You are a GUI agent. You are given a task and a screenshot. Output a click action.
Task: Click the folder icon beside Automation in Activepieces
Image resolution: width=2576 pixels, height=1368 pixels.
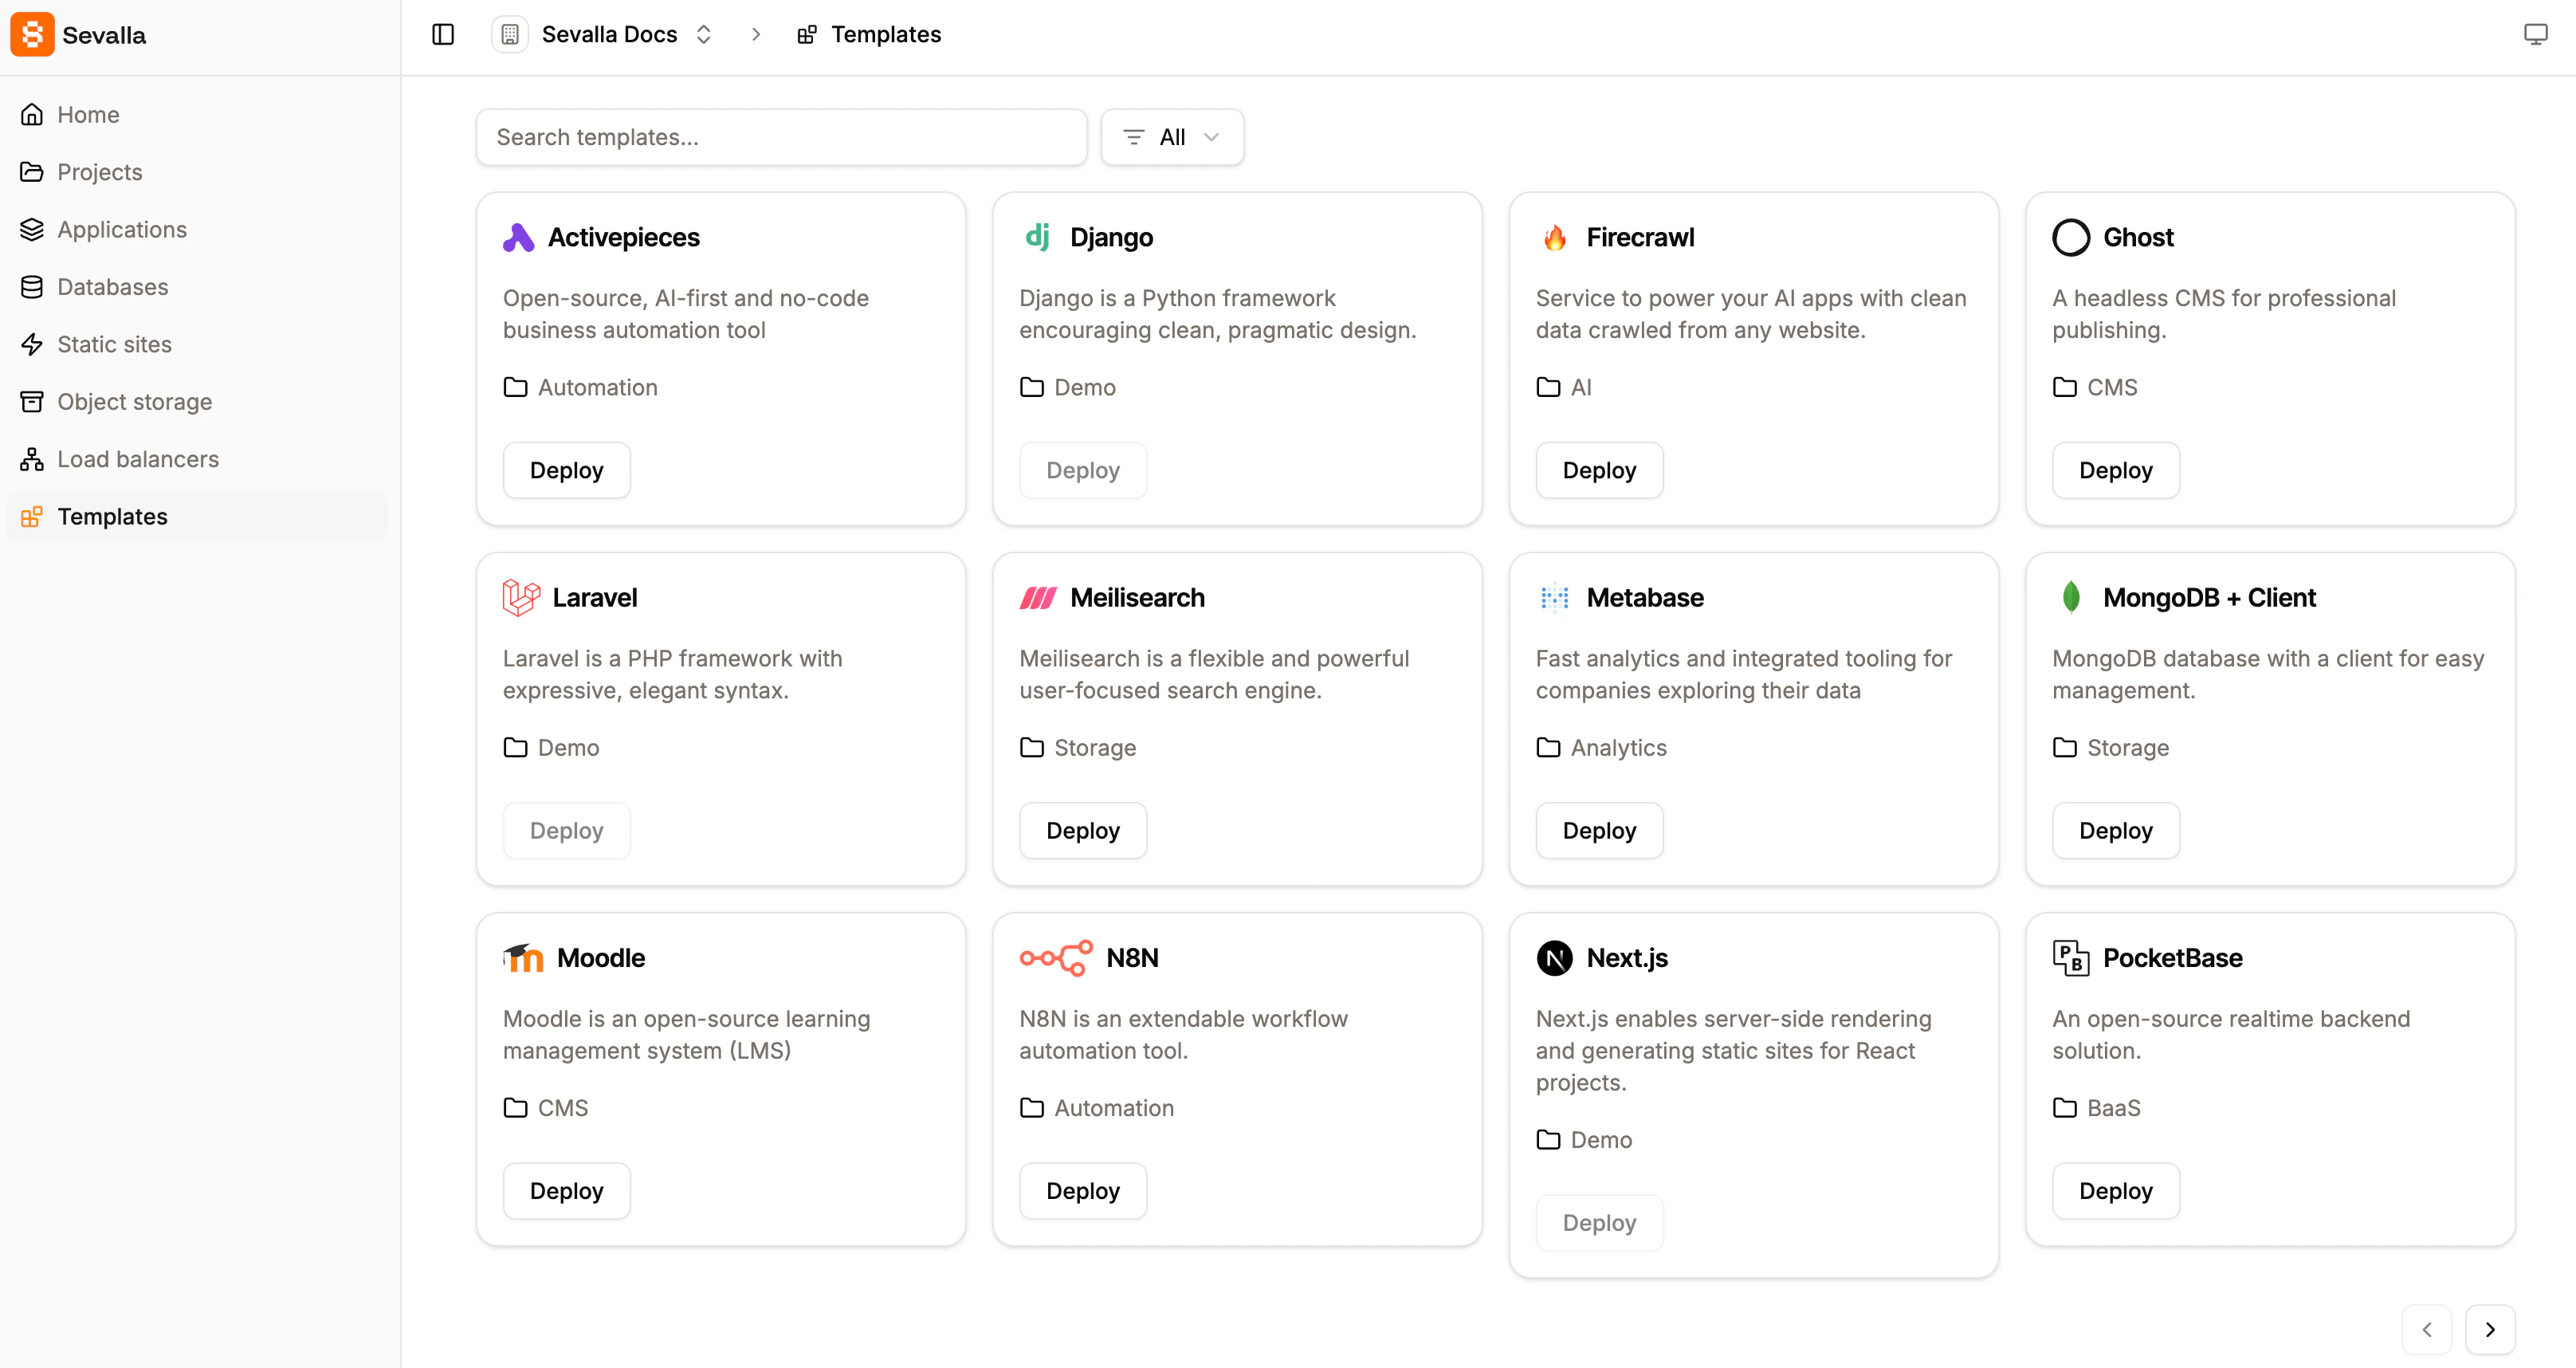point(515,387)
